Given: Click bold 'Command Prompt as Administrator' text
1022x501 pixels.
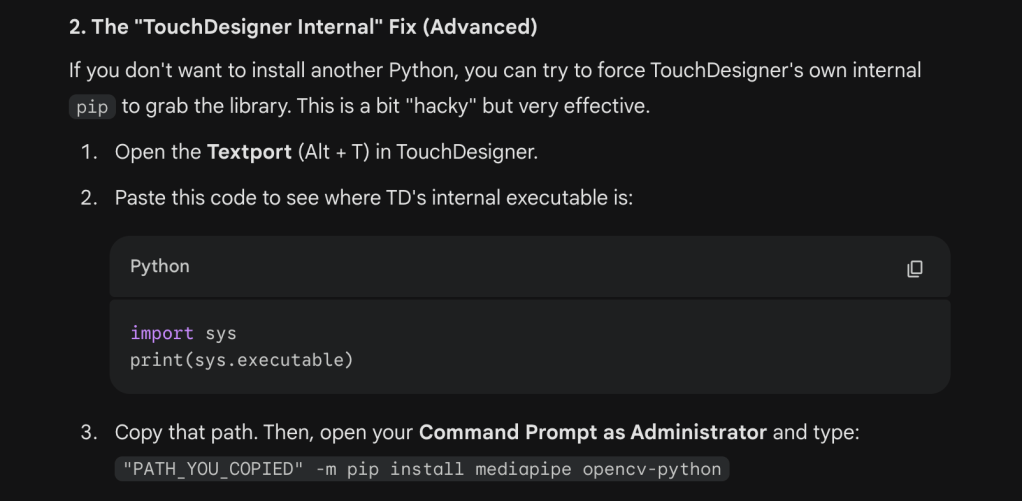Looking at the screenshot, I should pyautogui.click(x=592, y=433).
